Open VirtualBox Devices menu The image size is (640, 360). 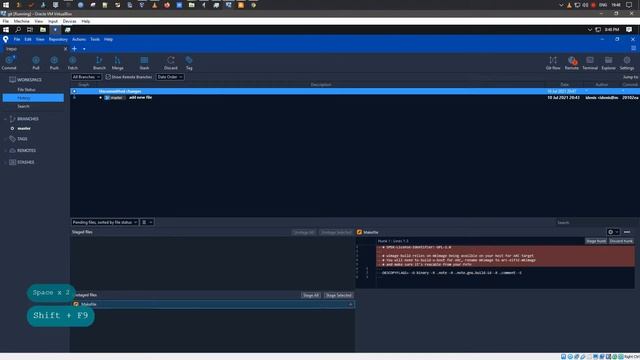69,21
